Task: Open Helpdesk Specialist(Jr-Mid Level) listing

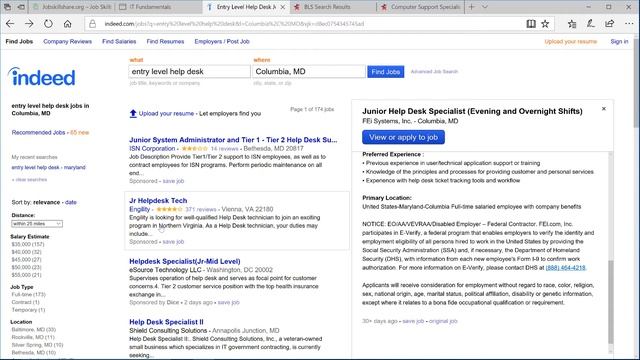Action: tap(184, 262)
